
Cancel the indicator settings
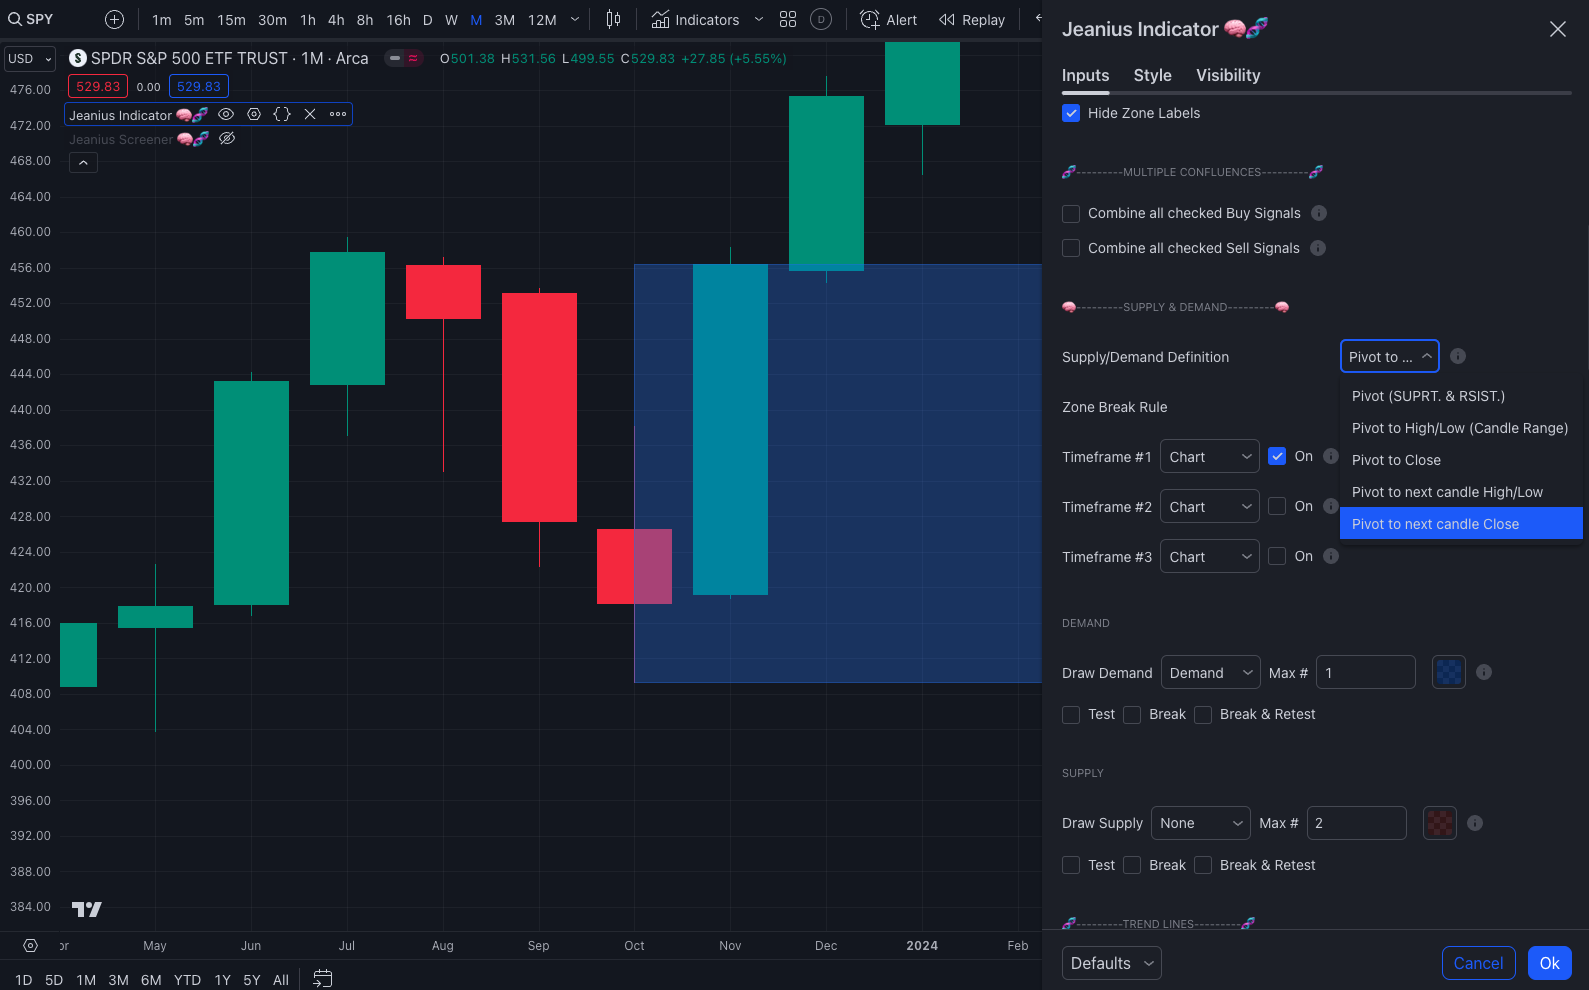pyautogui.click(x=1478, y=963)
